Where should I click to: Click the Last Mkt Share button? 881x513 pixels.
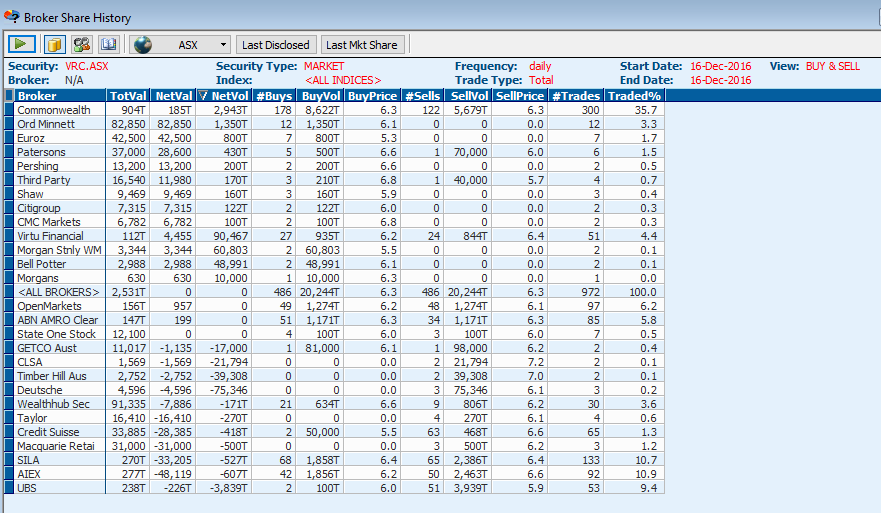(361, 44)
